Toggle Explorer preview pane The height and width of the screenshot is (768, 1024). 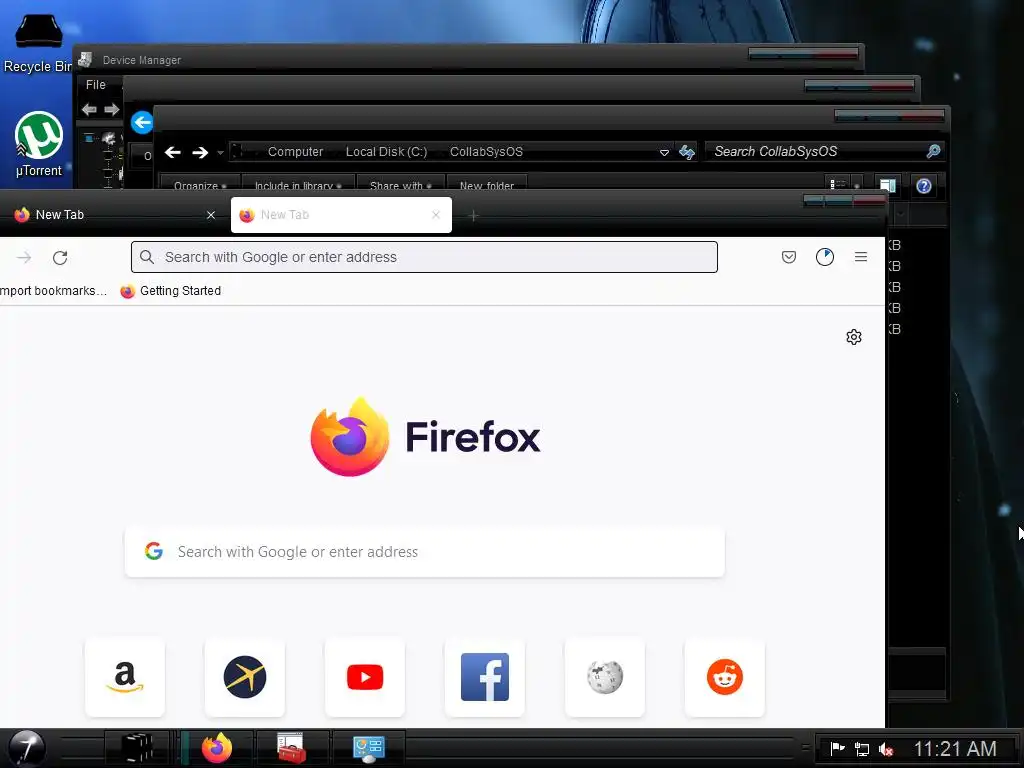coord(888,185)
